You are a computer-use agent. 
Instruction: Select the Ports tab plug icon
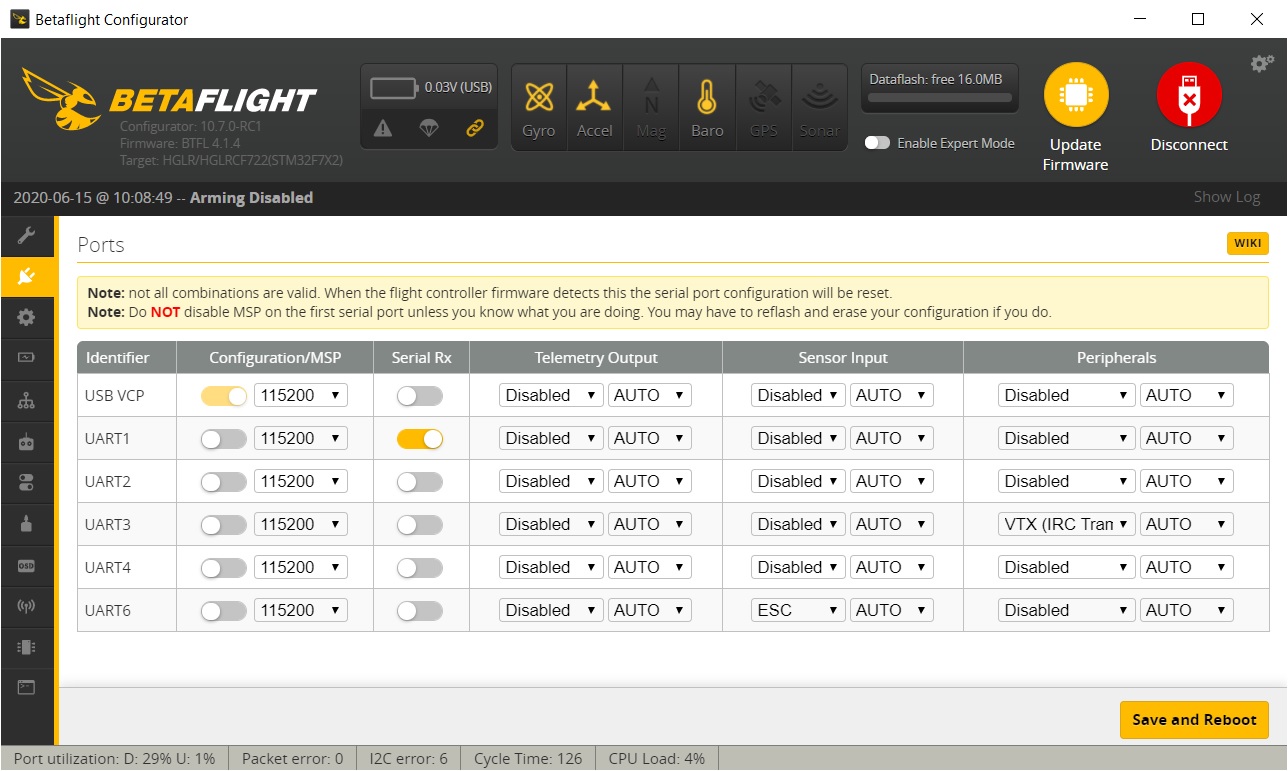point(26,276)
